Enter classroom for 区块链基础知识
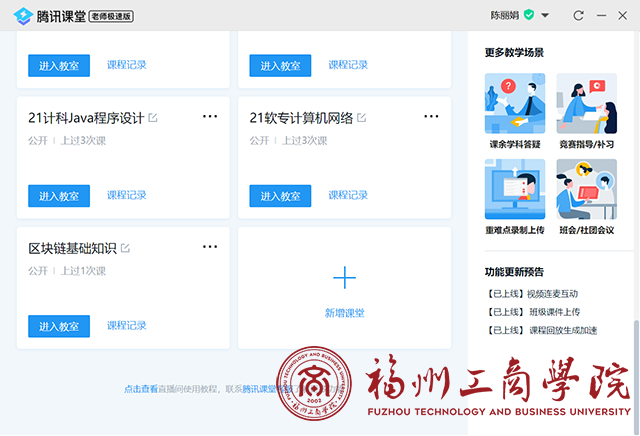This screenshot has height=436, width=640. [59, 326]
